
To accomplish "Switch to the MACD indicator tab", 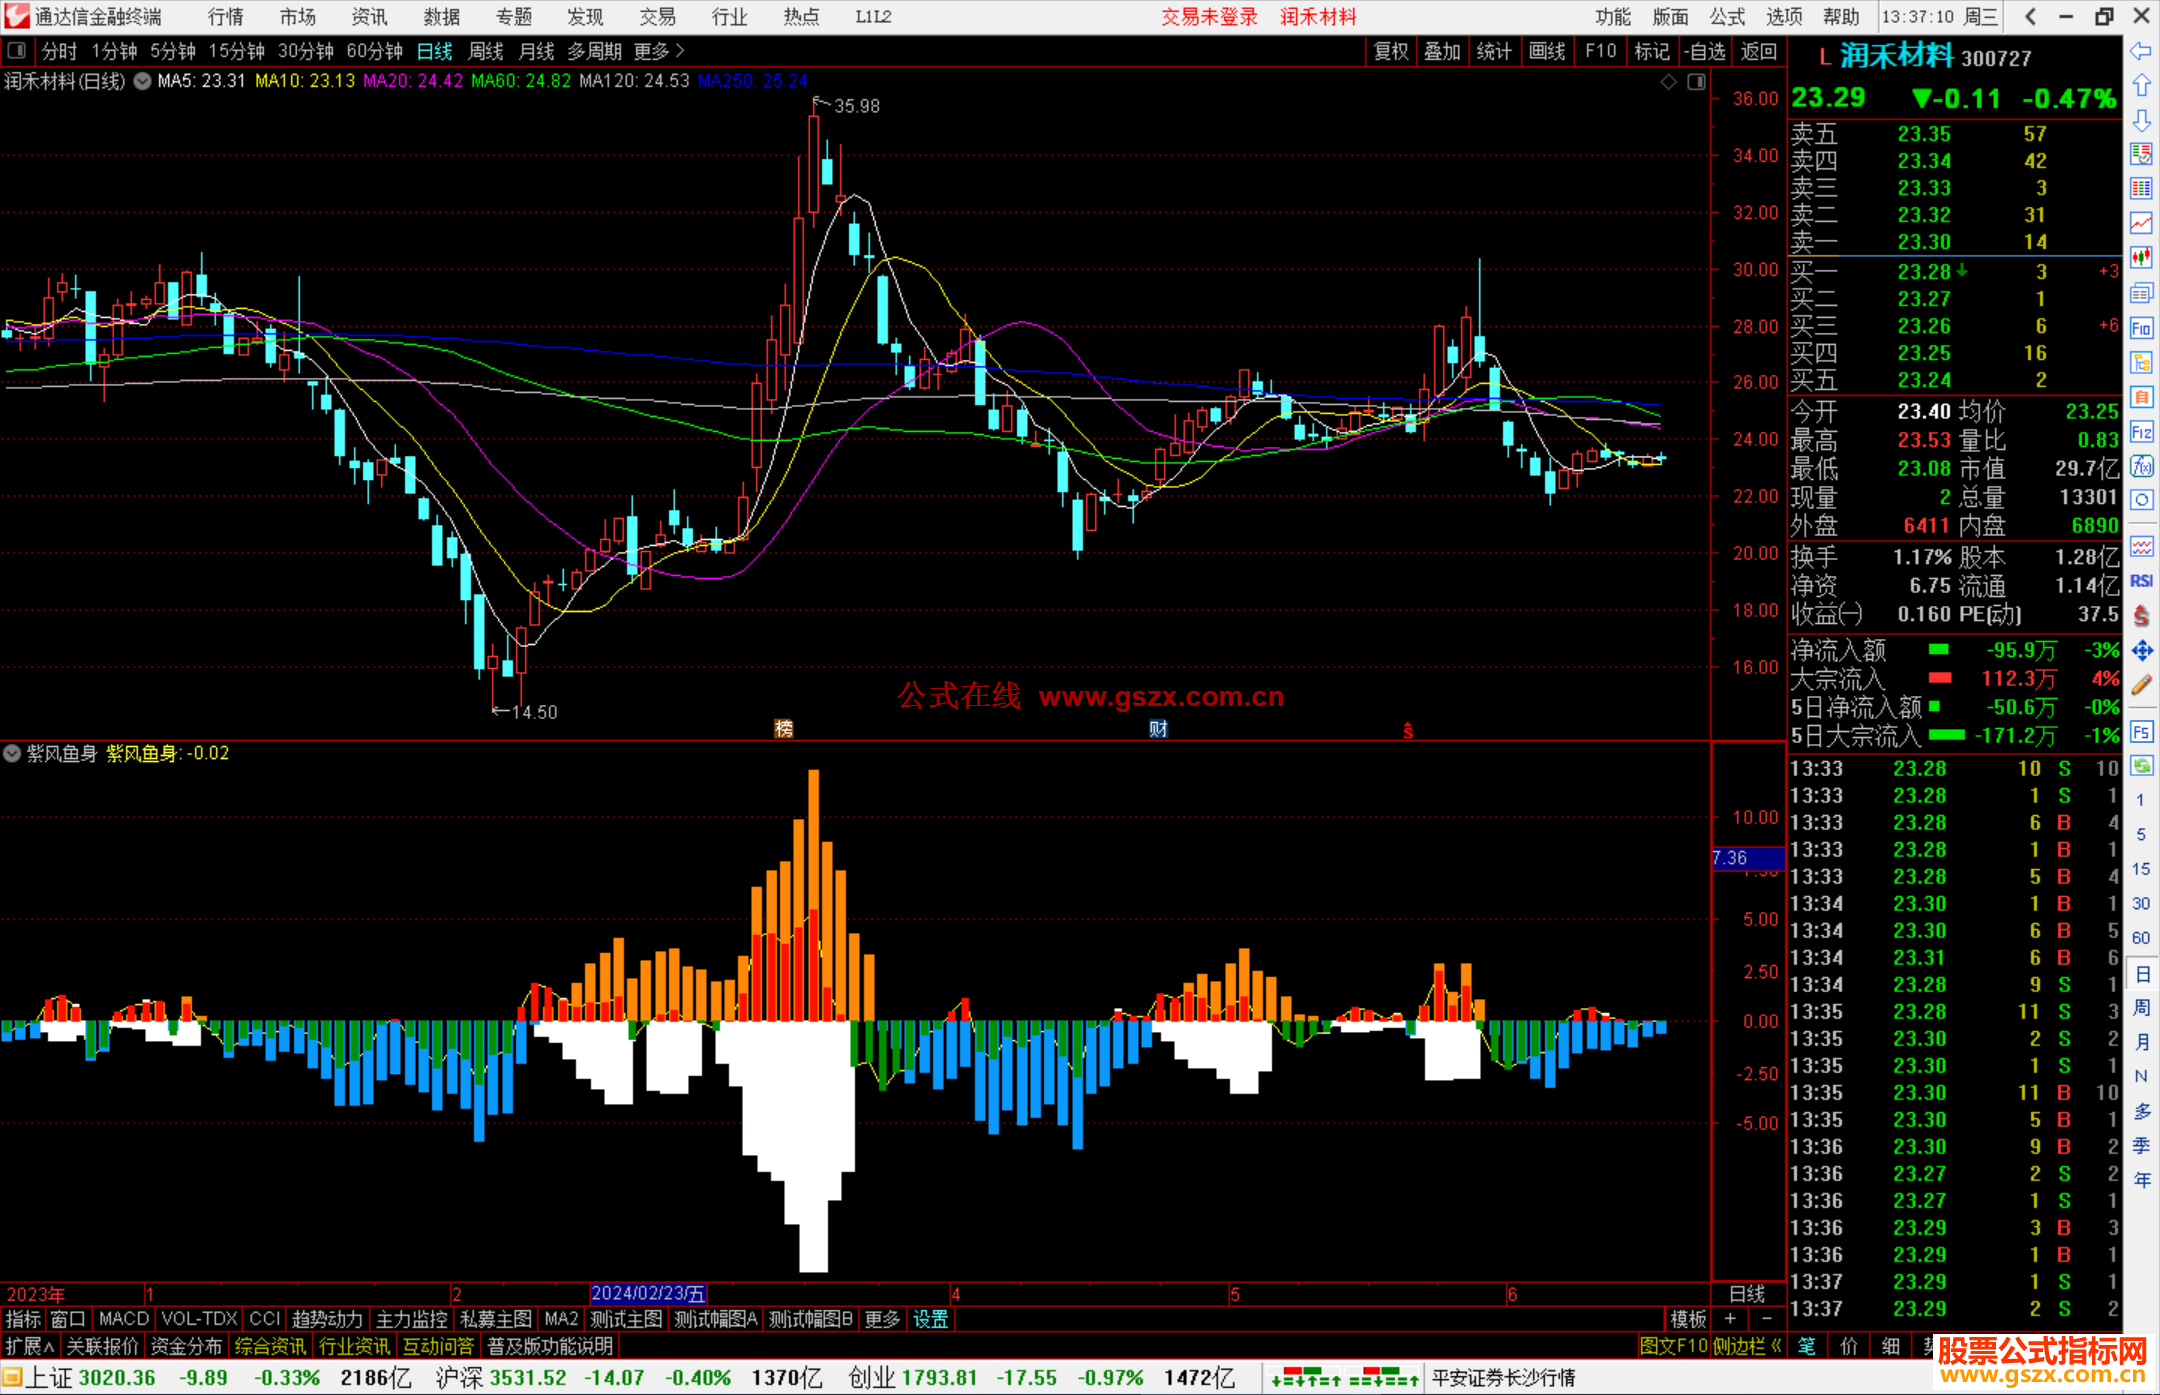I will 123,1319.
